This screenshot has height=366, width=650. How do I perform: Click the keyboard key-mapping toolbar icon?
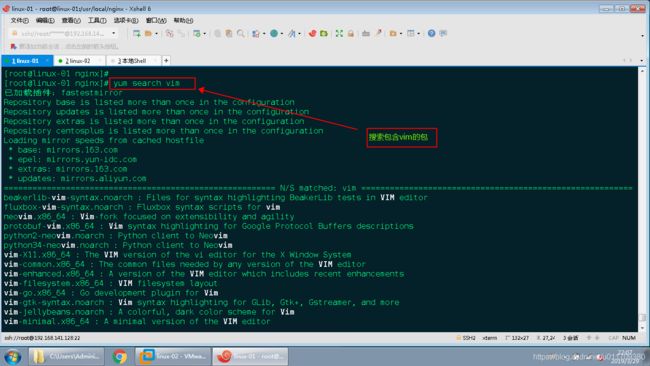point(366,33)
